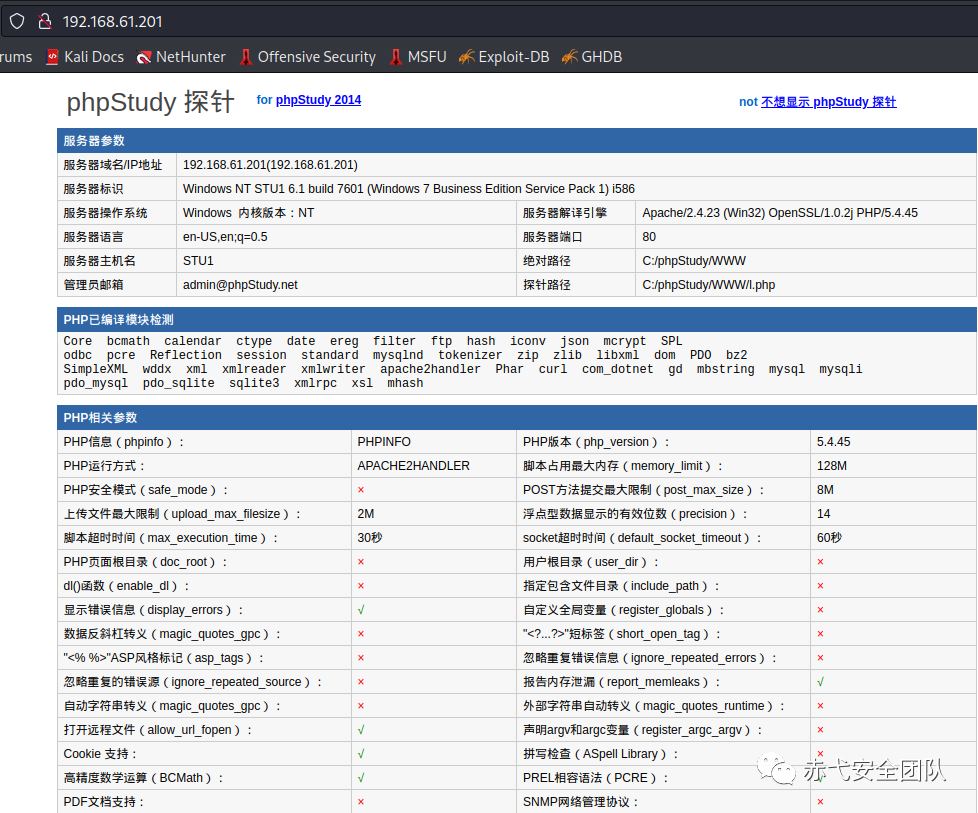Follow the phpStudy 2014 link
Image resolution: width=978 pixels, height=813 pixels.
pos(318,100)
